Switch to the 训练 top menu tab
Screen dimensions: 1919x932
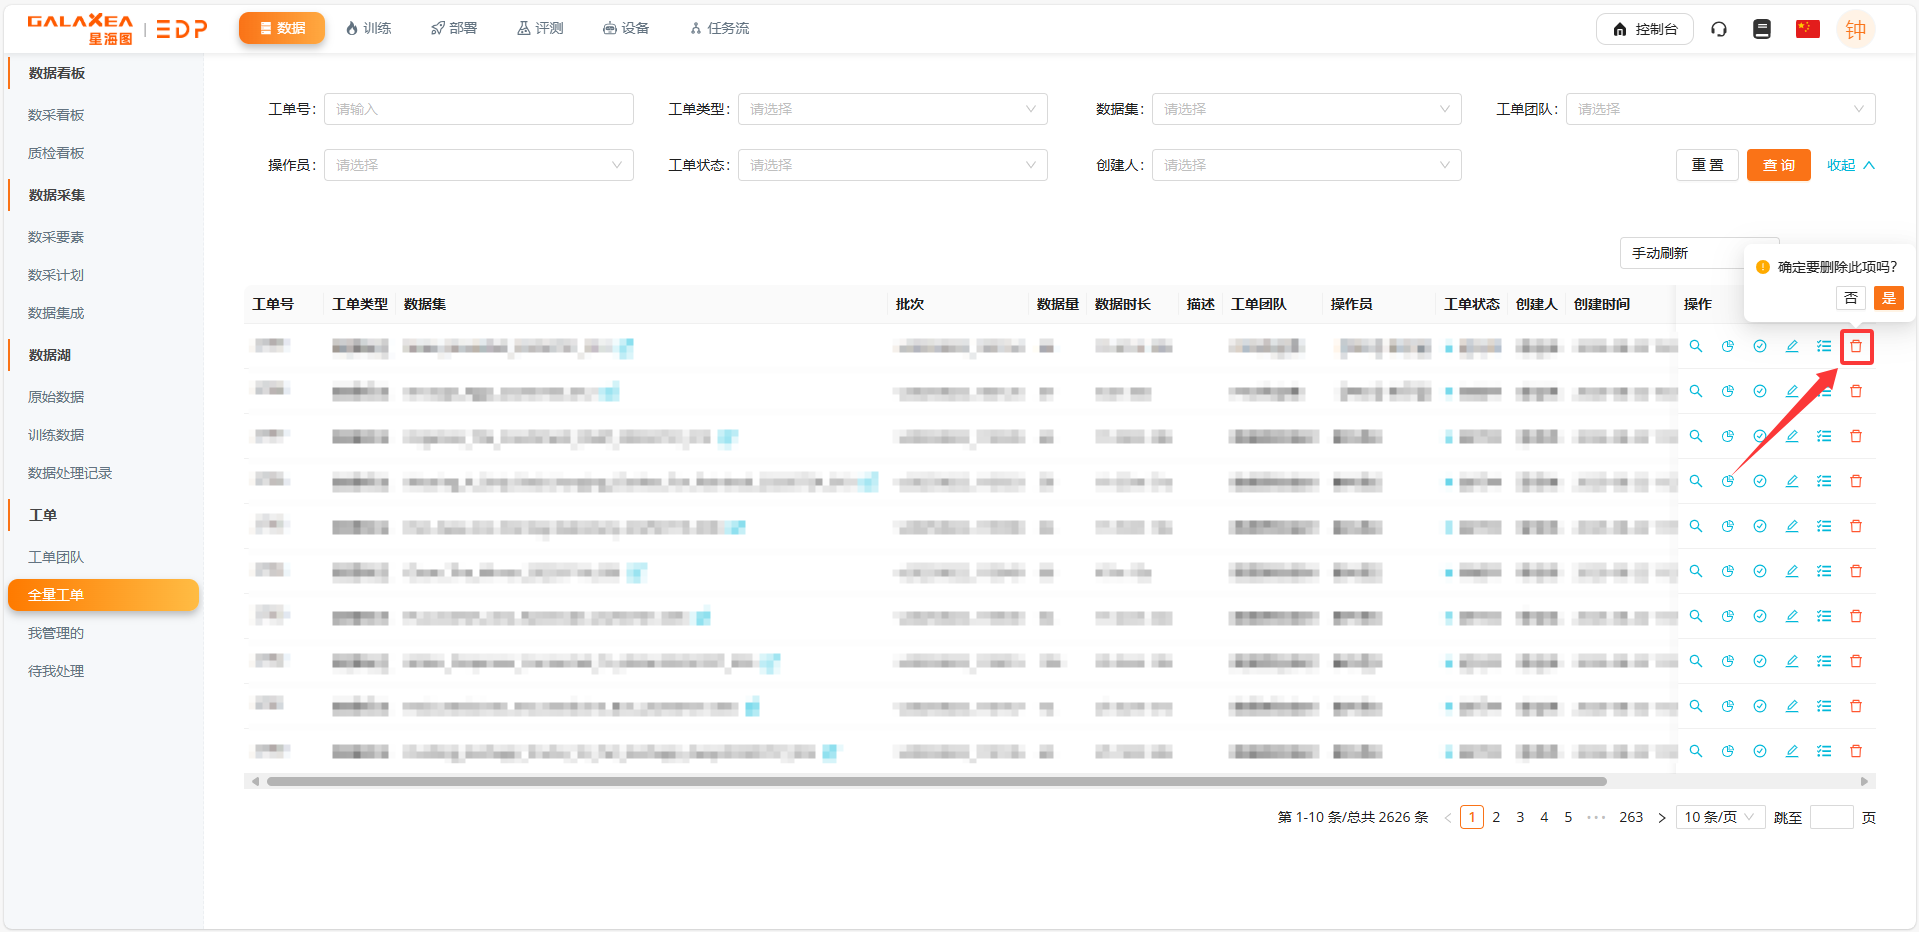pos(368,28)
